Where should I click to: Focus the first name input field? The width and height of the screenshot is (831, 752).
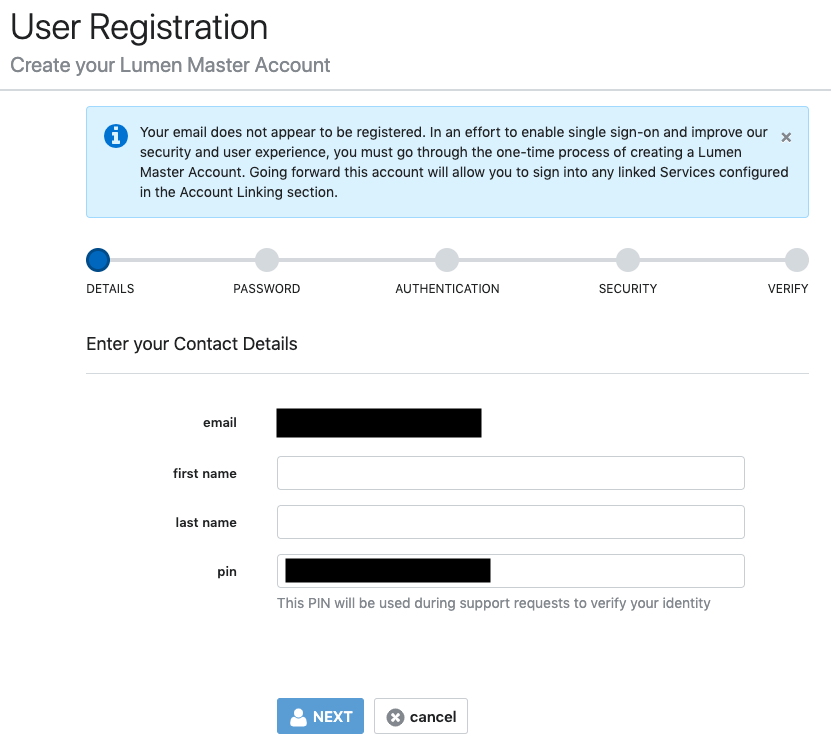coord(511,473)
